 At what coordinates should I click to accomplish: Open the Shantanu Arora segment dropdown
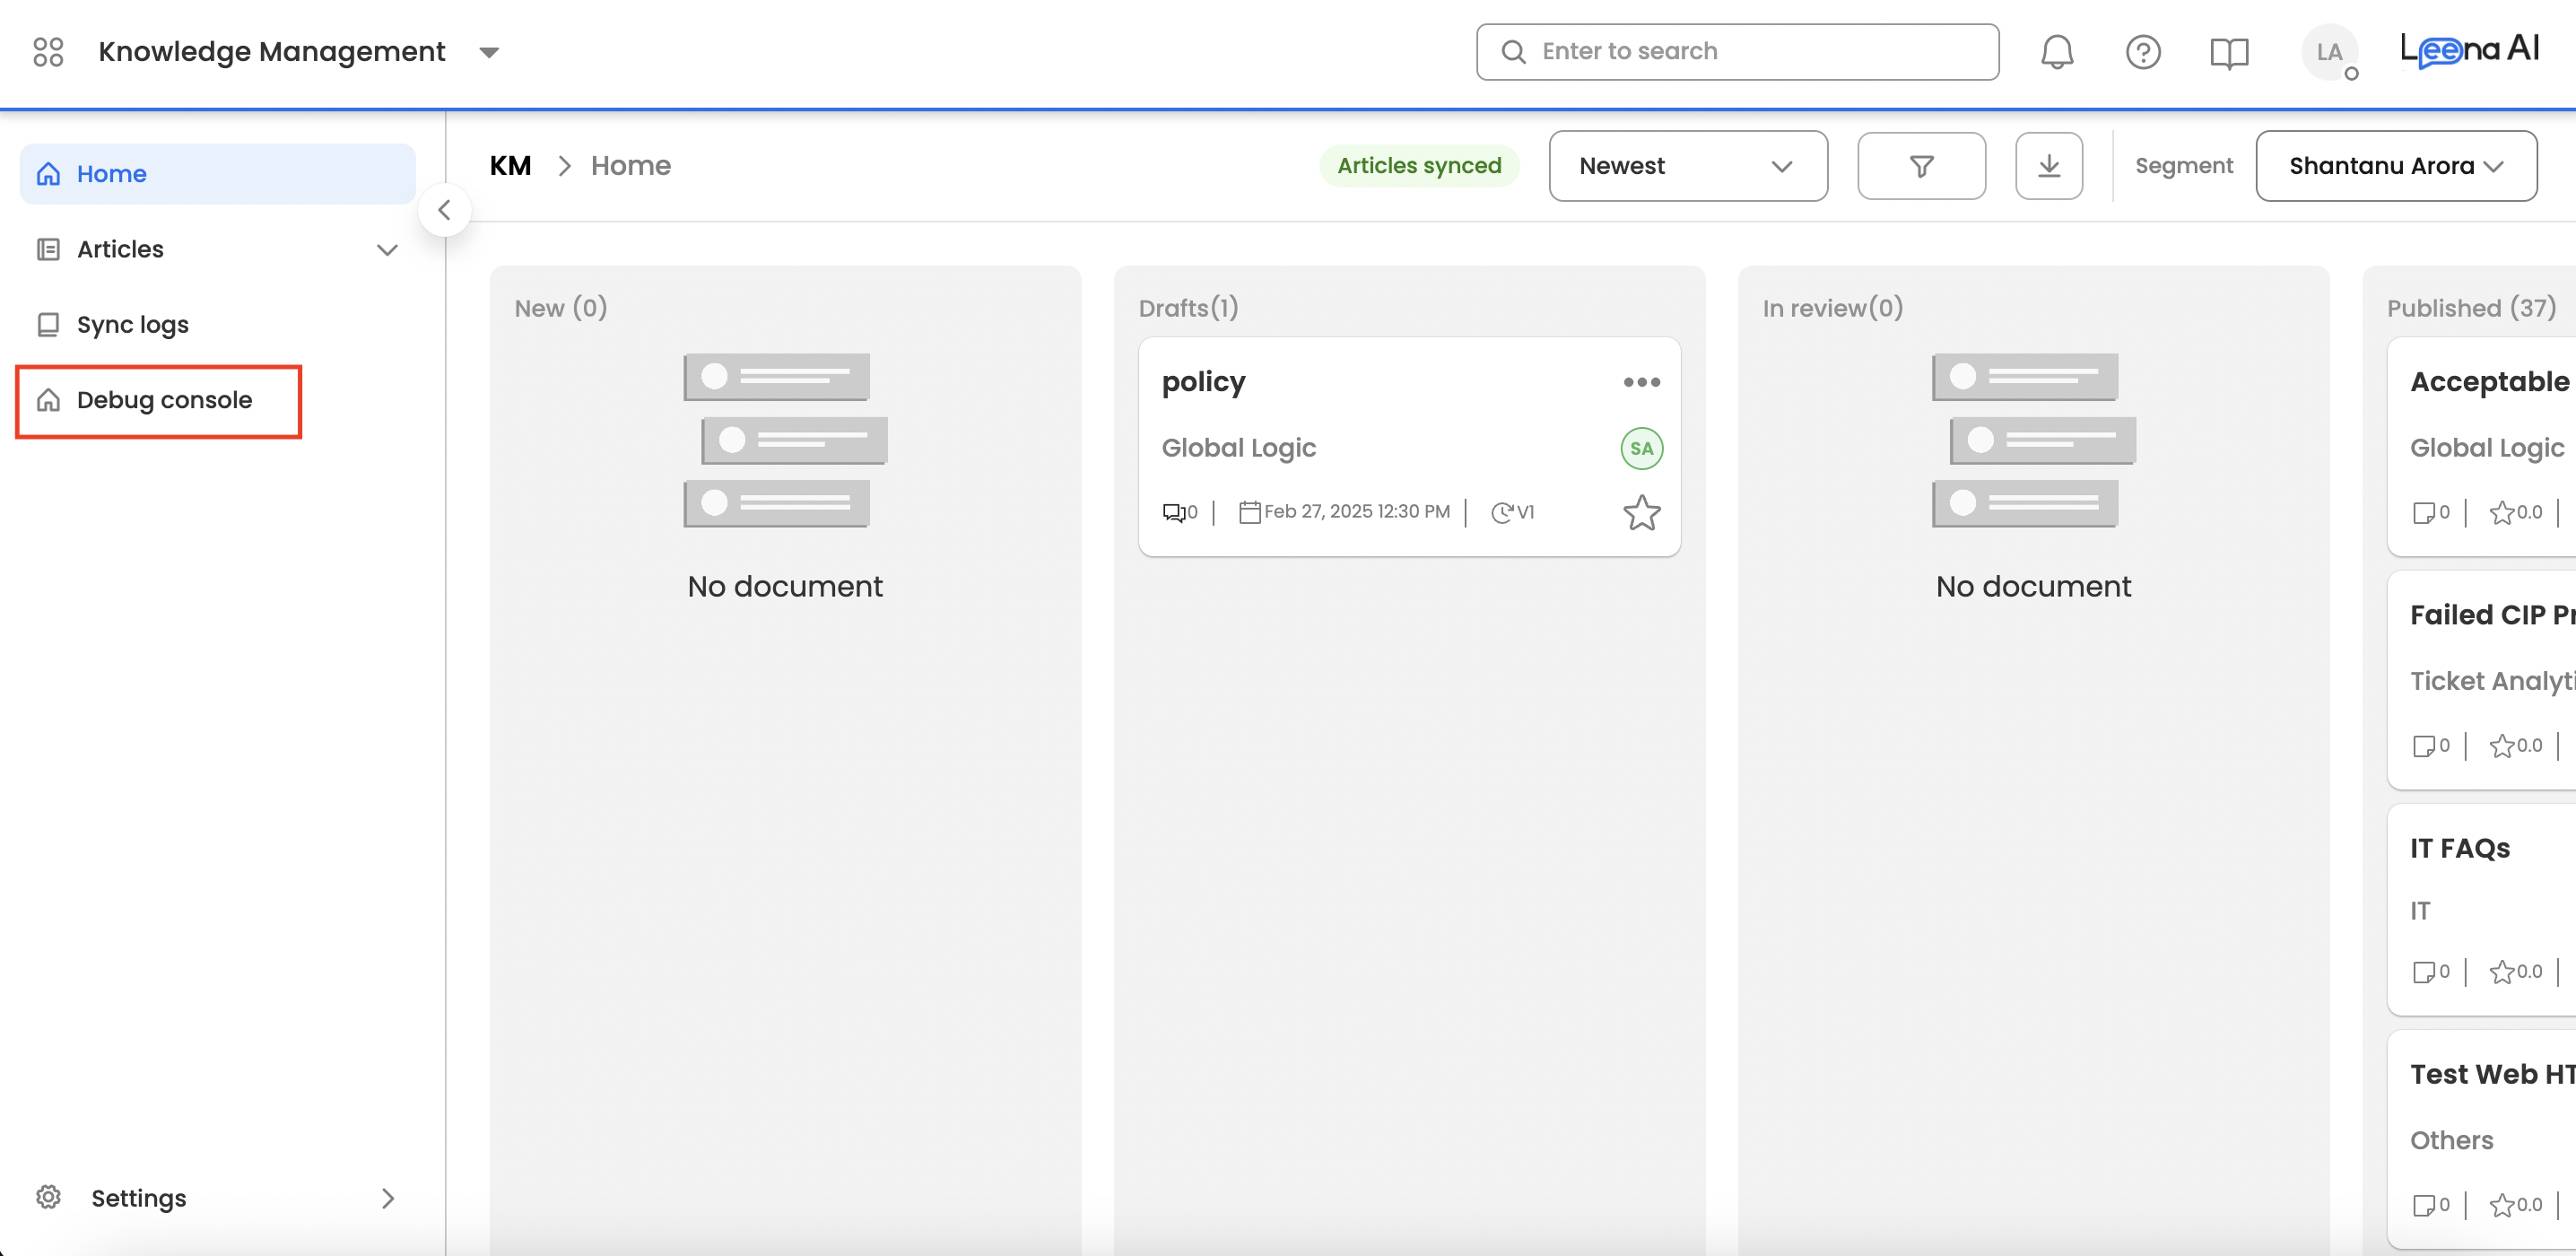point(2395,166)
